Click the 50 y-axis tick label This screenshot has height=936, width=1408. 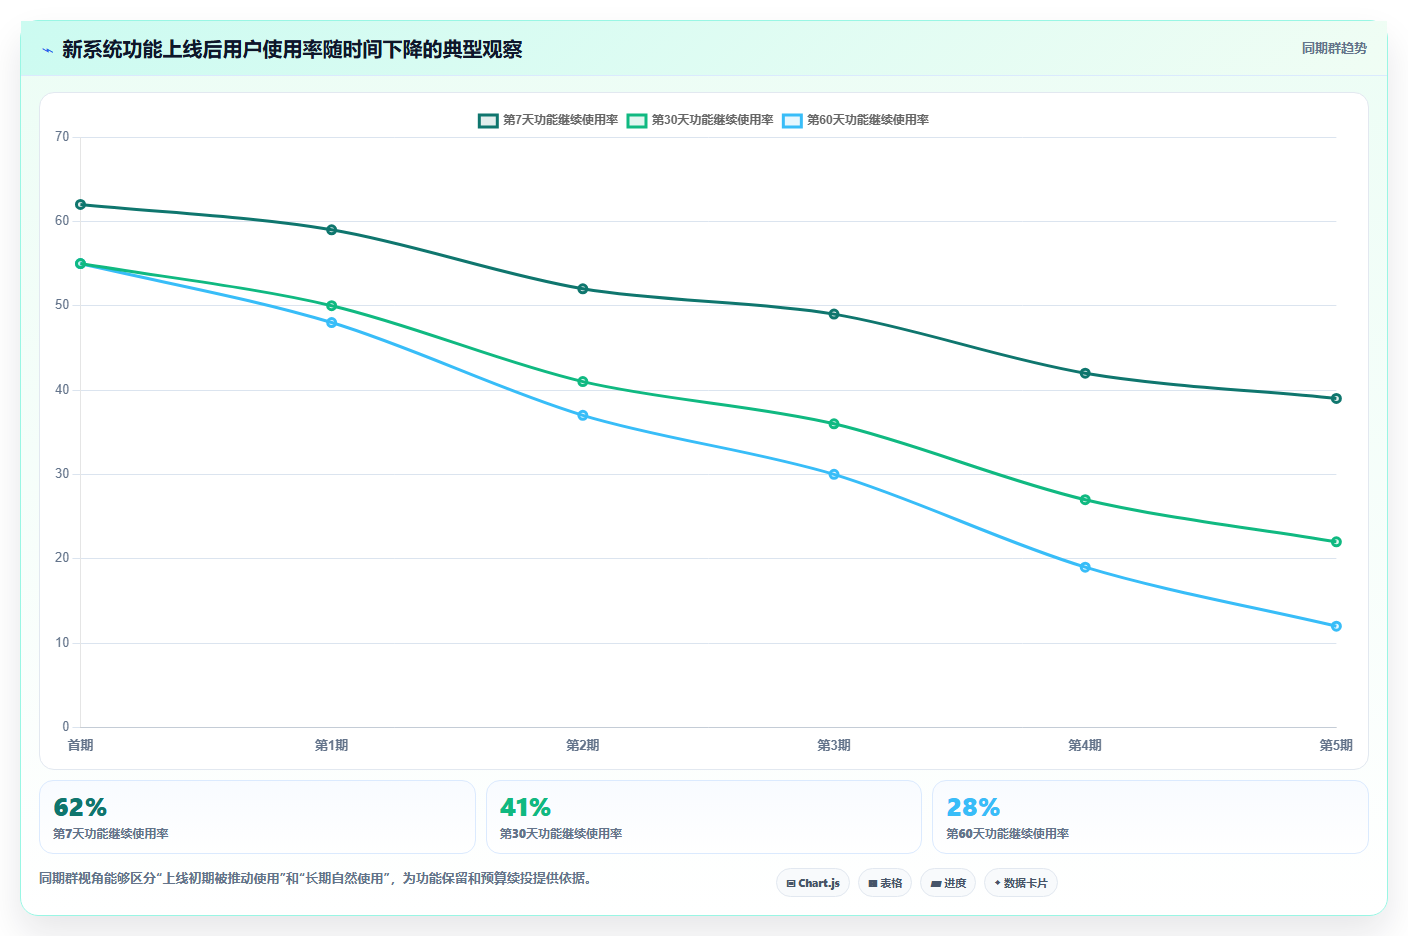coord(62,305)
